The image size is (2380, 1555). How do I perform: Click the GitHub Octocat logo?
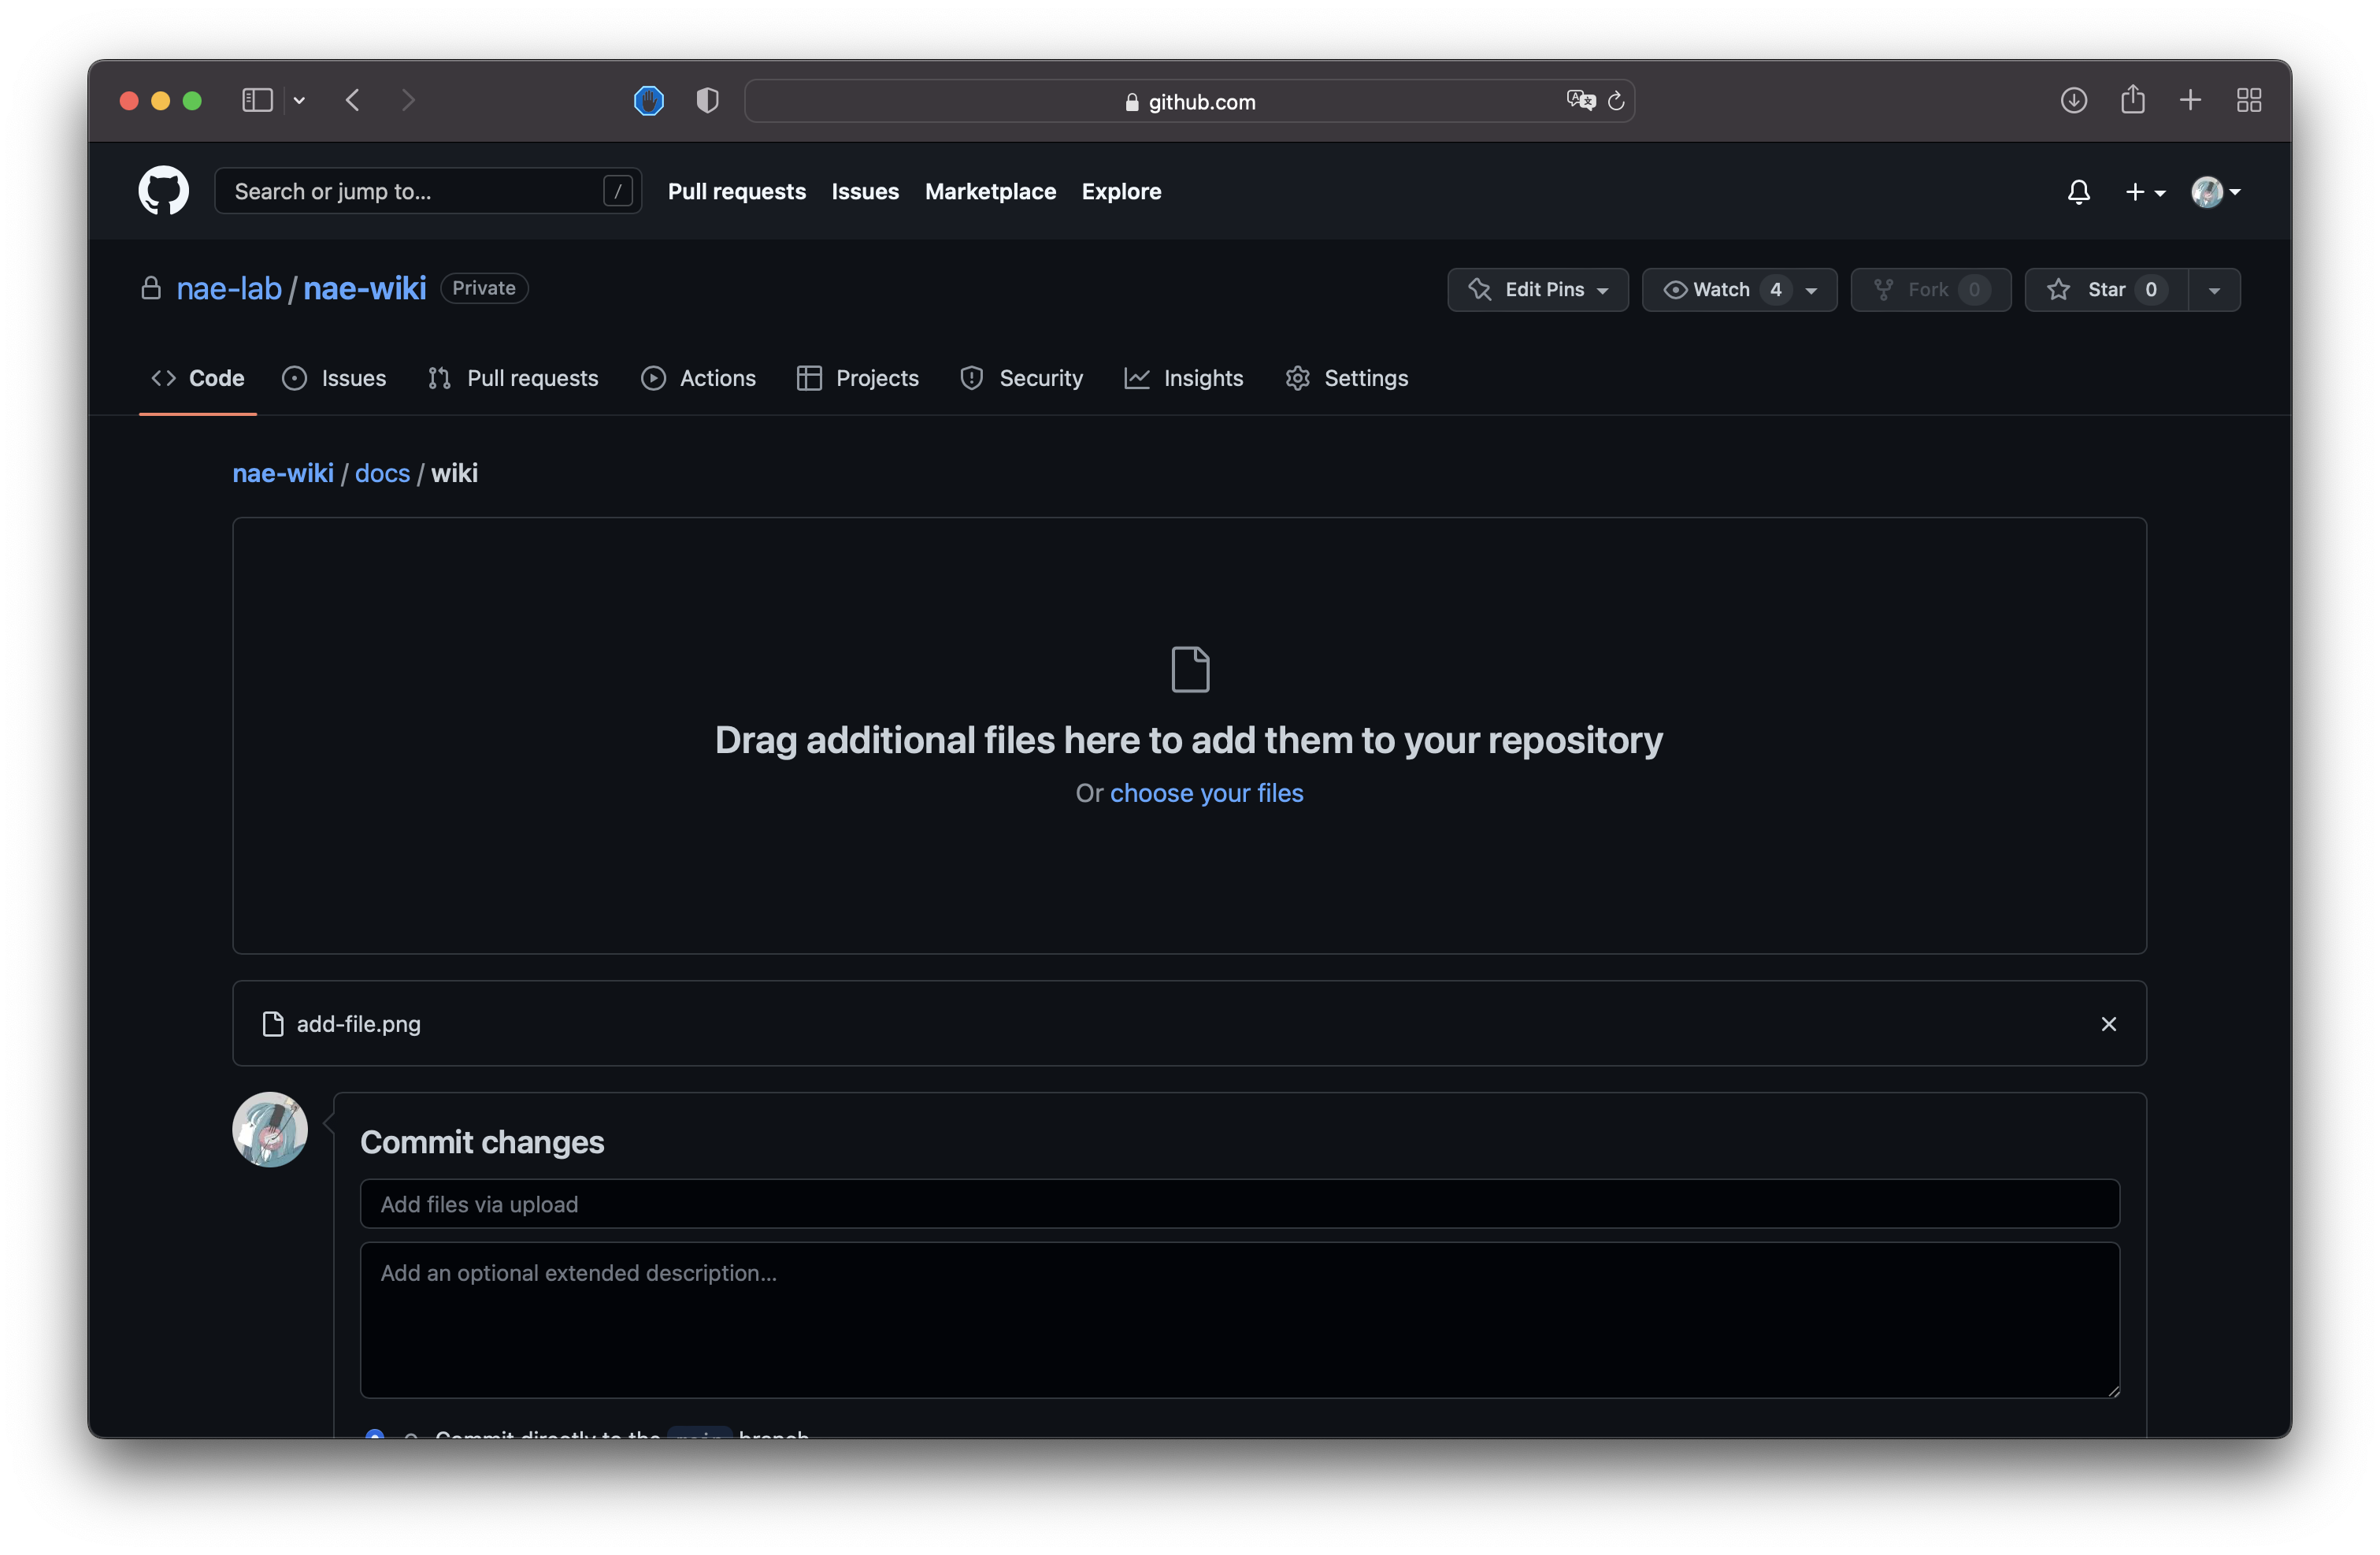pyautogui.click(x=163, y=190)
